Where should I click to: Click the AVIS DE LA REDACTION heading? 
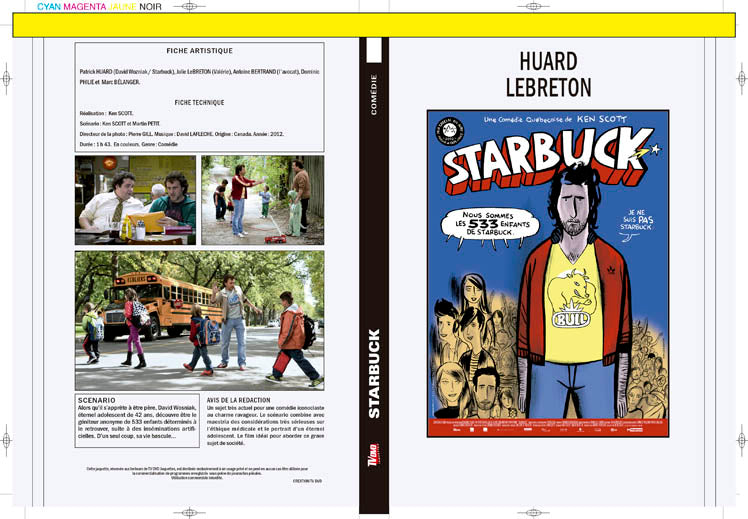(239, 400)
